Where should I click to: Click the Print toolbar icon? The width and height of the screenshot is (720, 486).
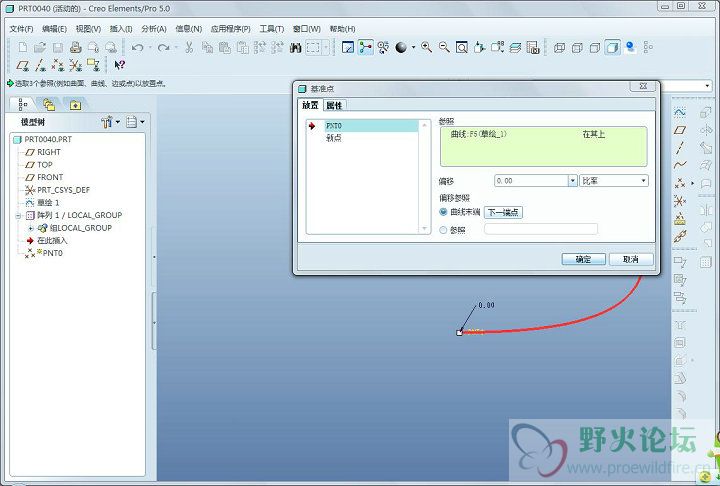pos(76,47)
